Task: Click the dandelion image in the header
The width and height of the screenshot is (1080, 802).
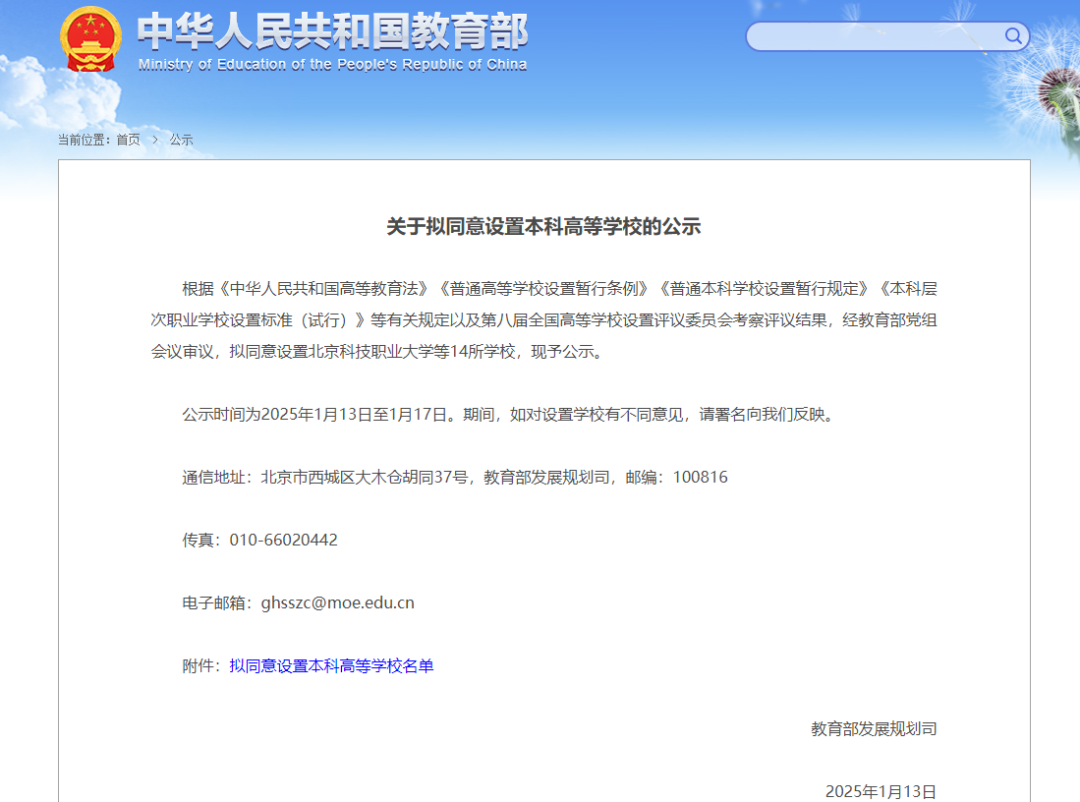Action: (x=1050, y=90)
